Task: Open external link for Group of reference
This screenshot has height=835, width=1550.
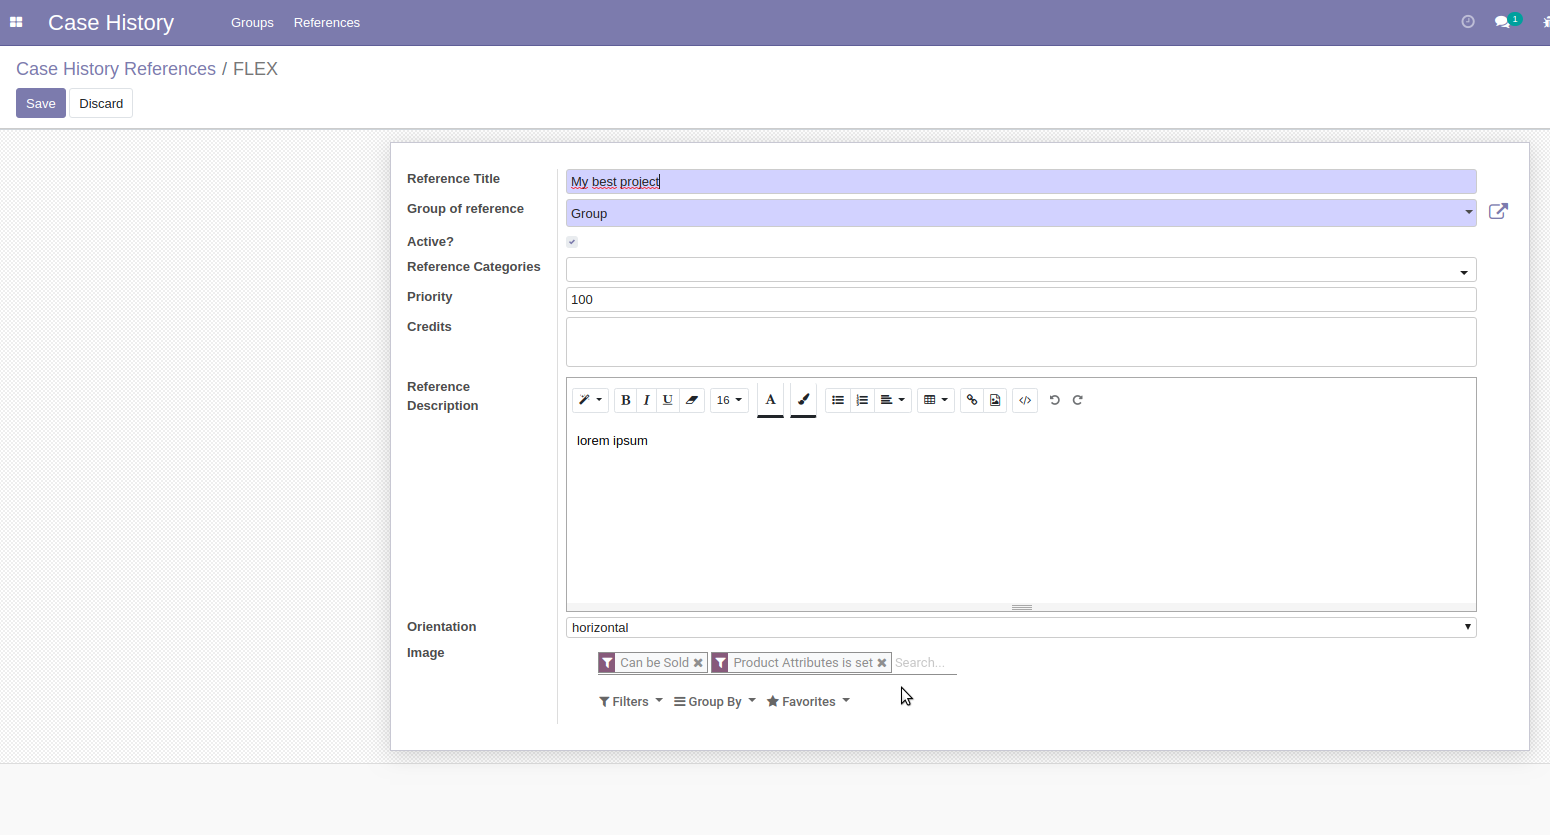Action: tap(1498, 211)
